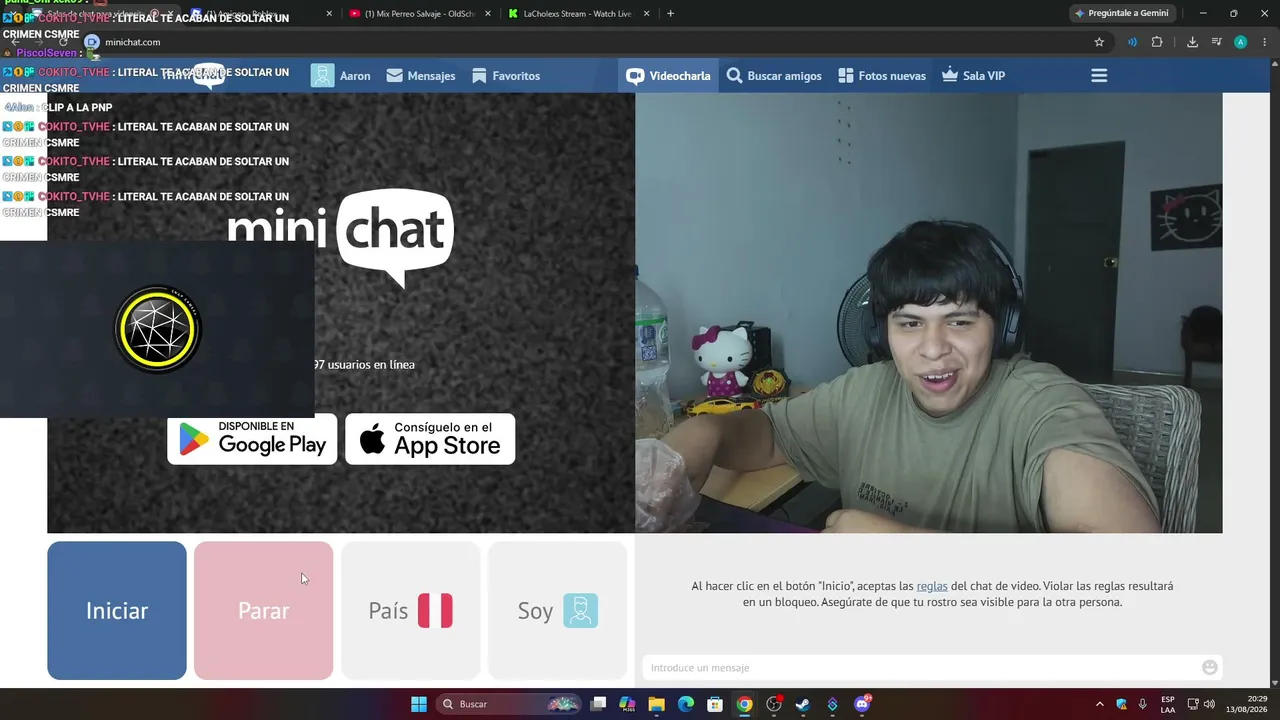
Task: Click the microphone tray icon
Action: pos(1142,704)
